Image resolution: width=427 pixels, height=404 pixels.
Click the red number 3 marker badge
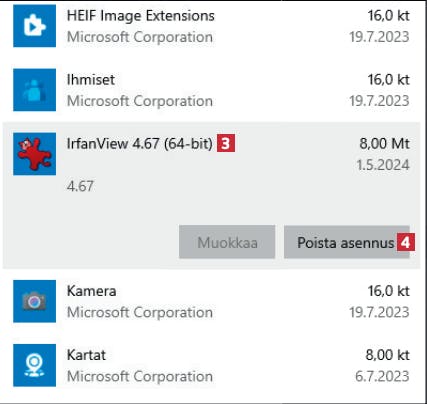pos(226,143)
